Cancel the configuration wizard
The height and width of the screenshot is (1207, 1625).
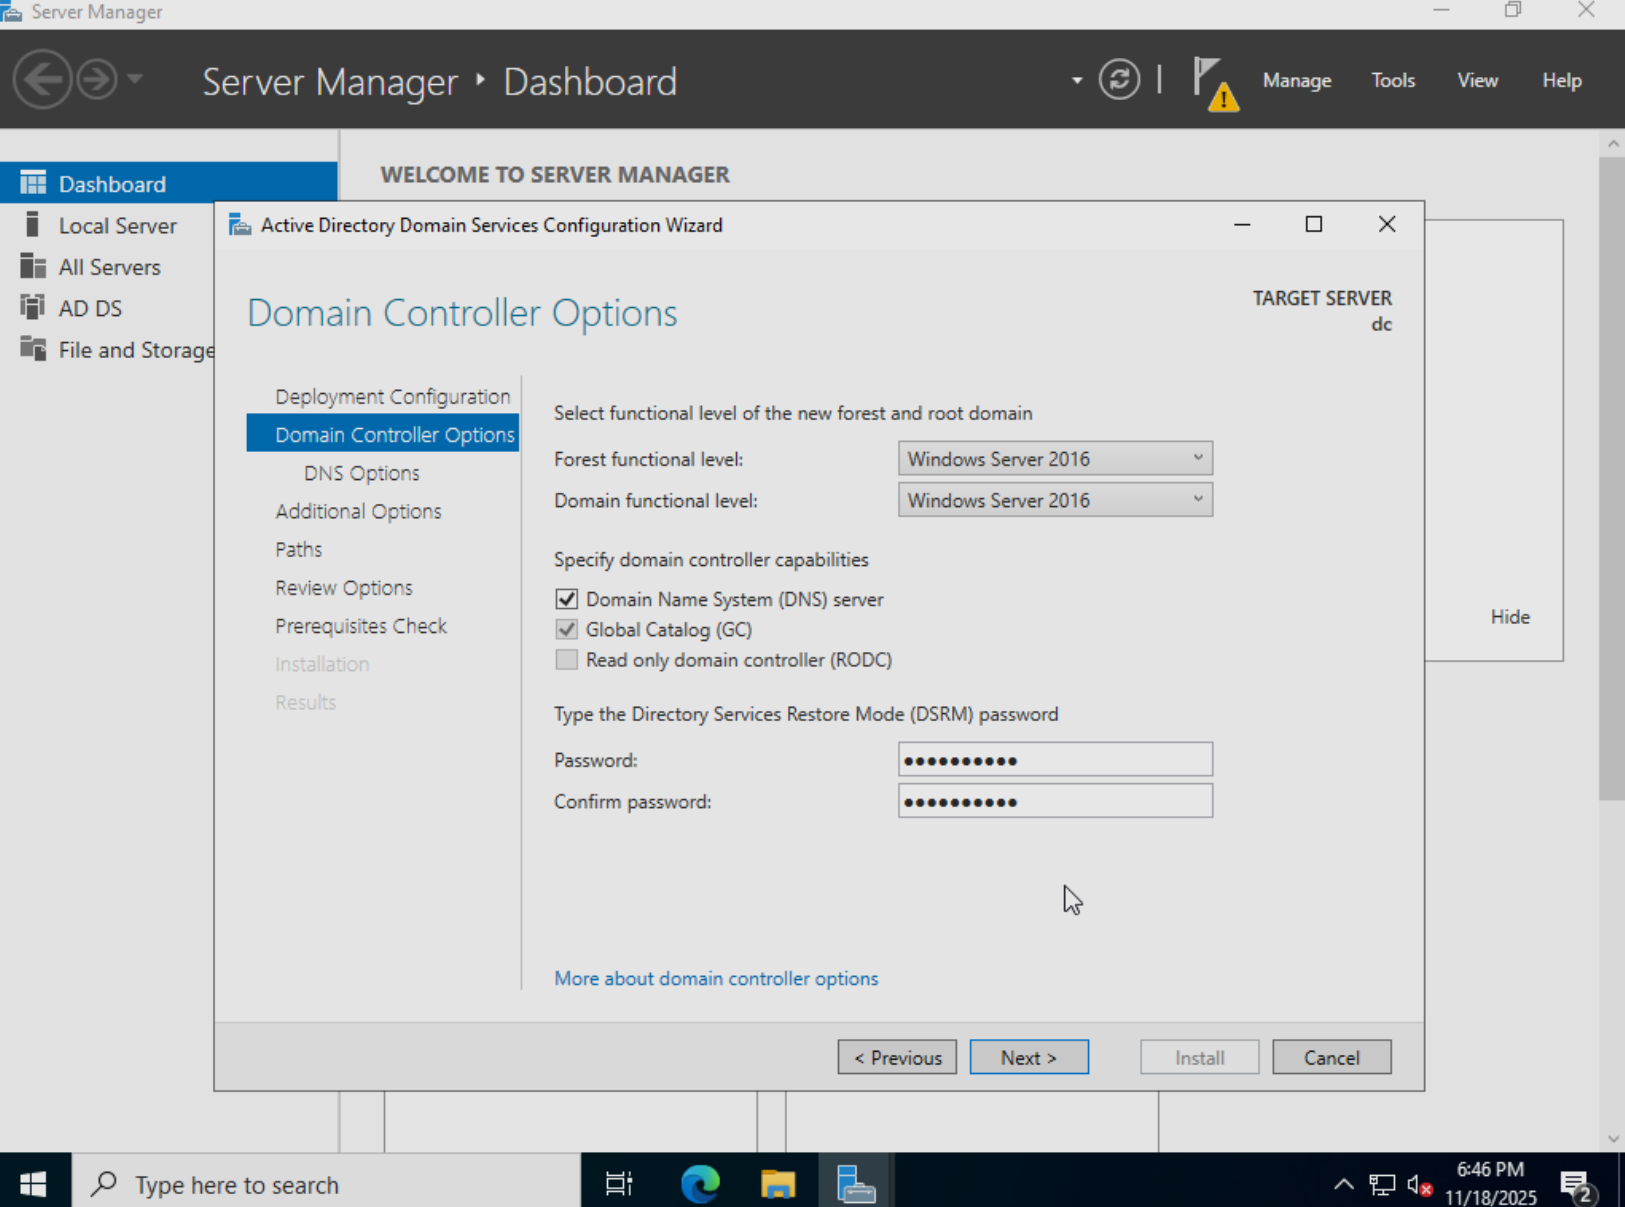[x=1331, y=1057]
